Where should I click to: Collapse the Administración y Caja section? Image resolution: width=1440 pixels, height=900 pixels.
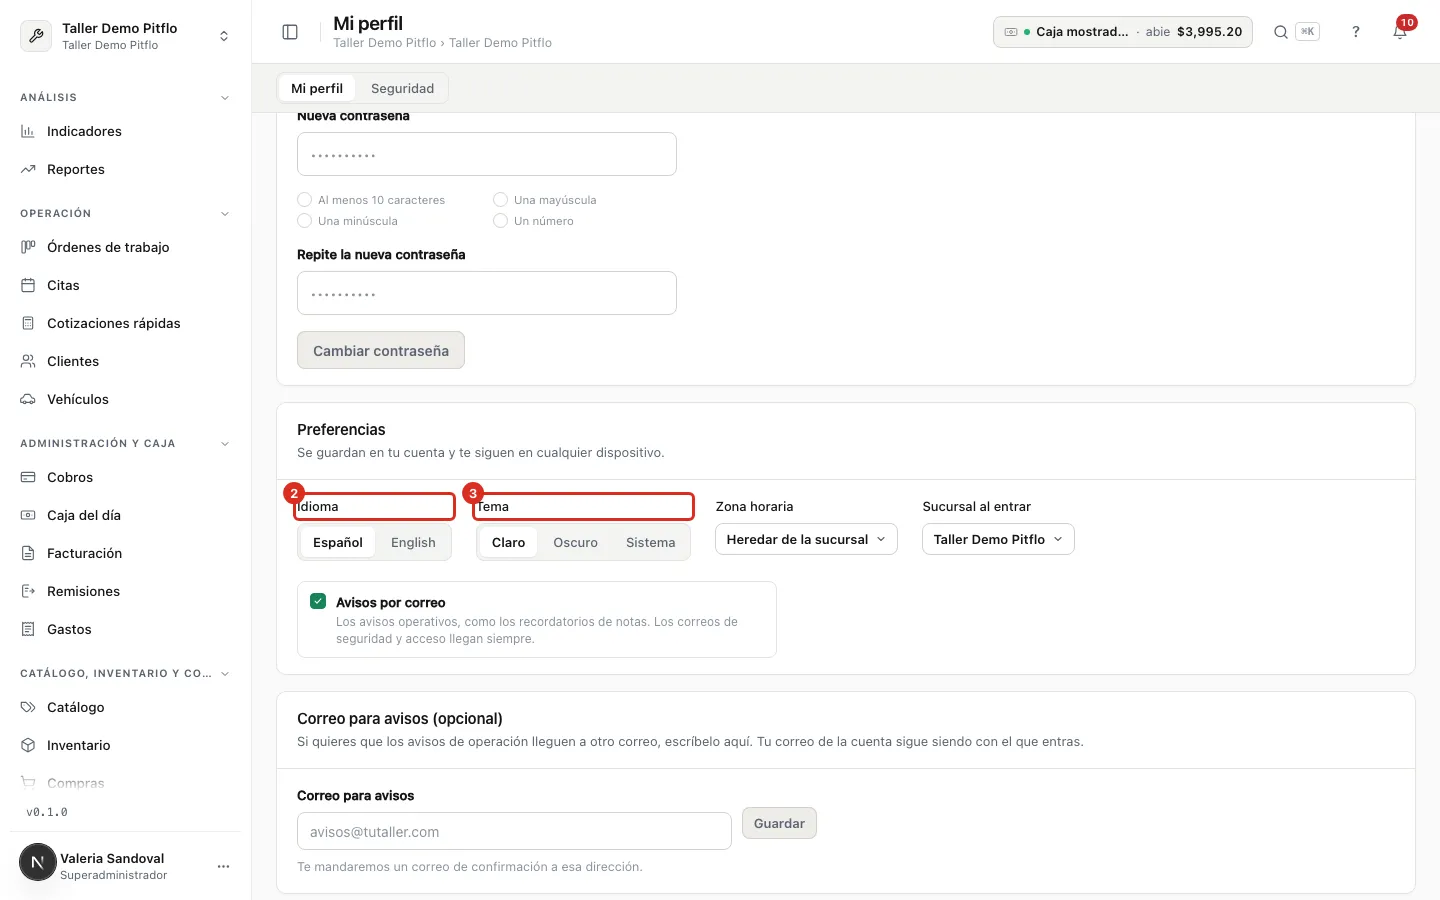pyautogui.click(x=225, y=444)
